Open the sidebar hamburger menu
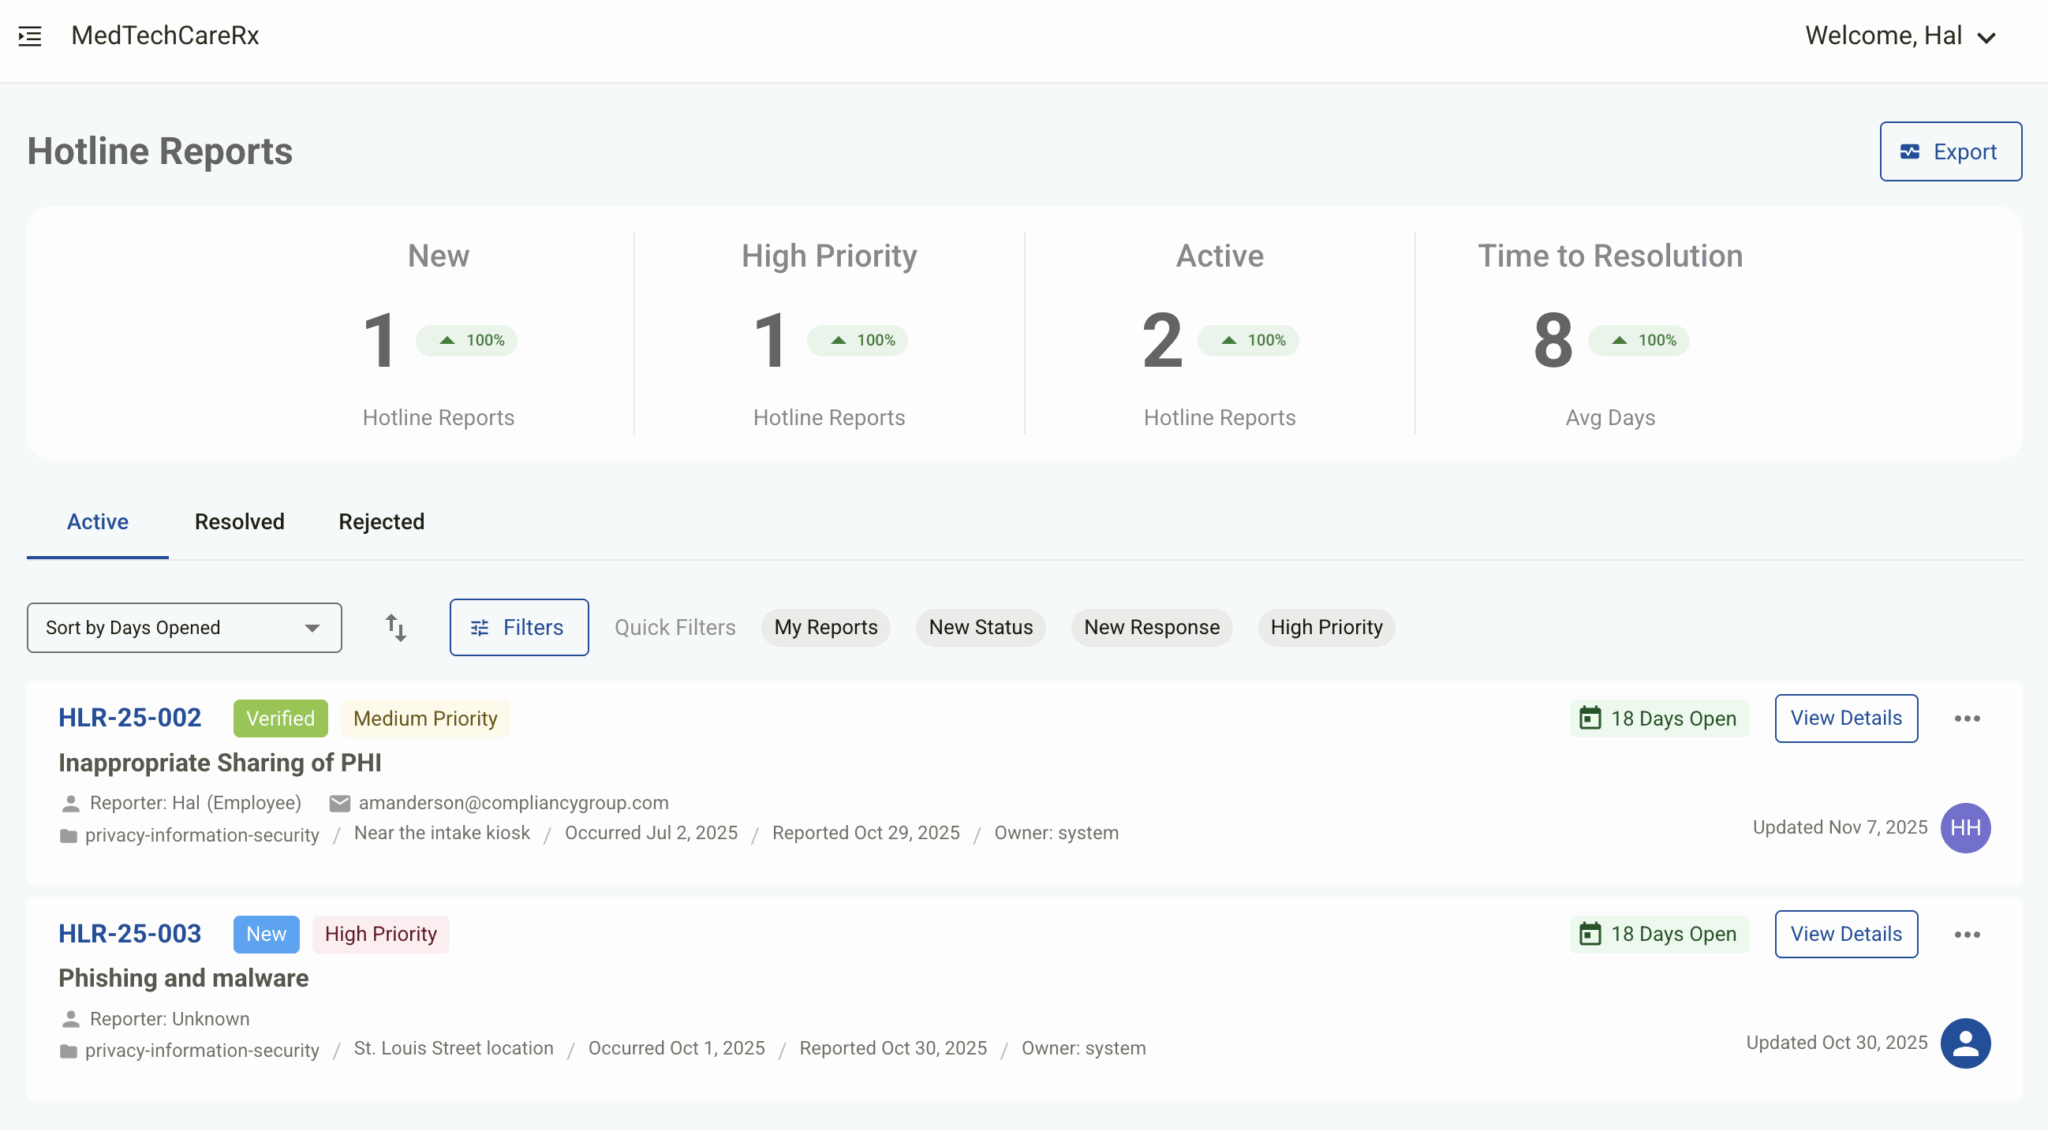The image size is (2048, 1131). tap(30, 36)
